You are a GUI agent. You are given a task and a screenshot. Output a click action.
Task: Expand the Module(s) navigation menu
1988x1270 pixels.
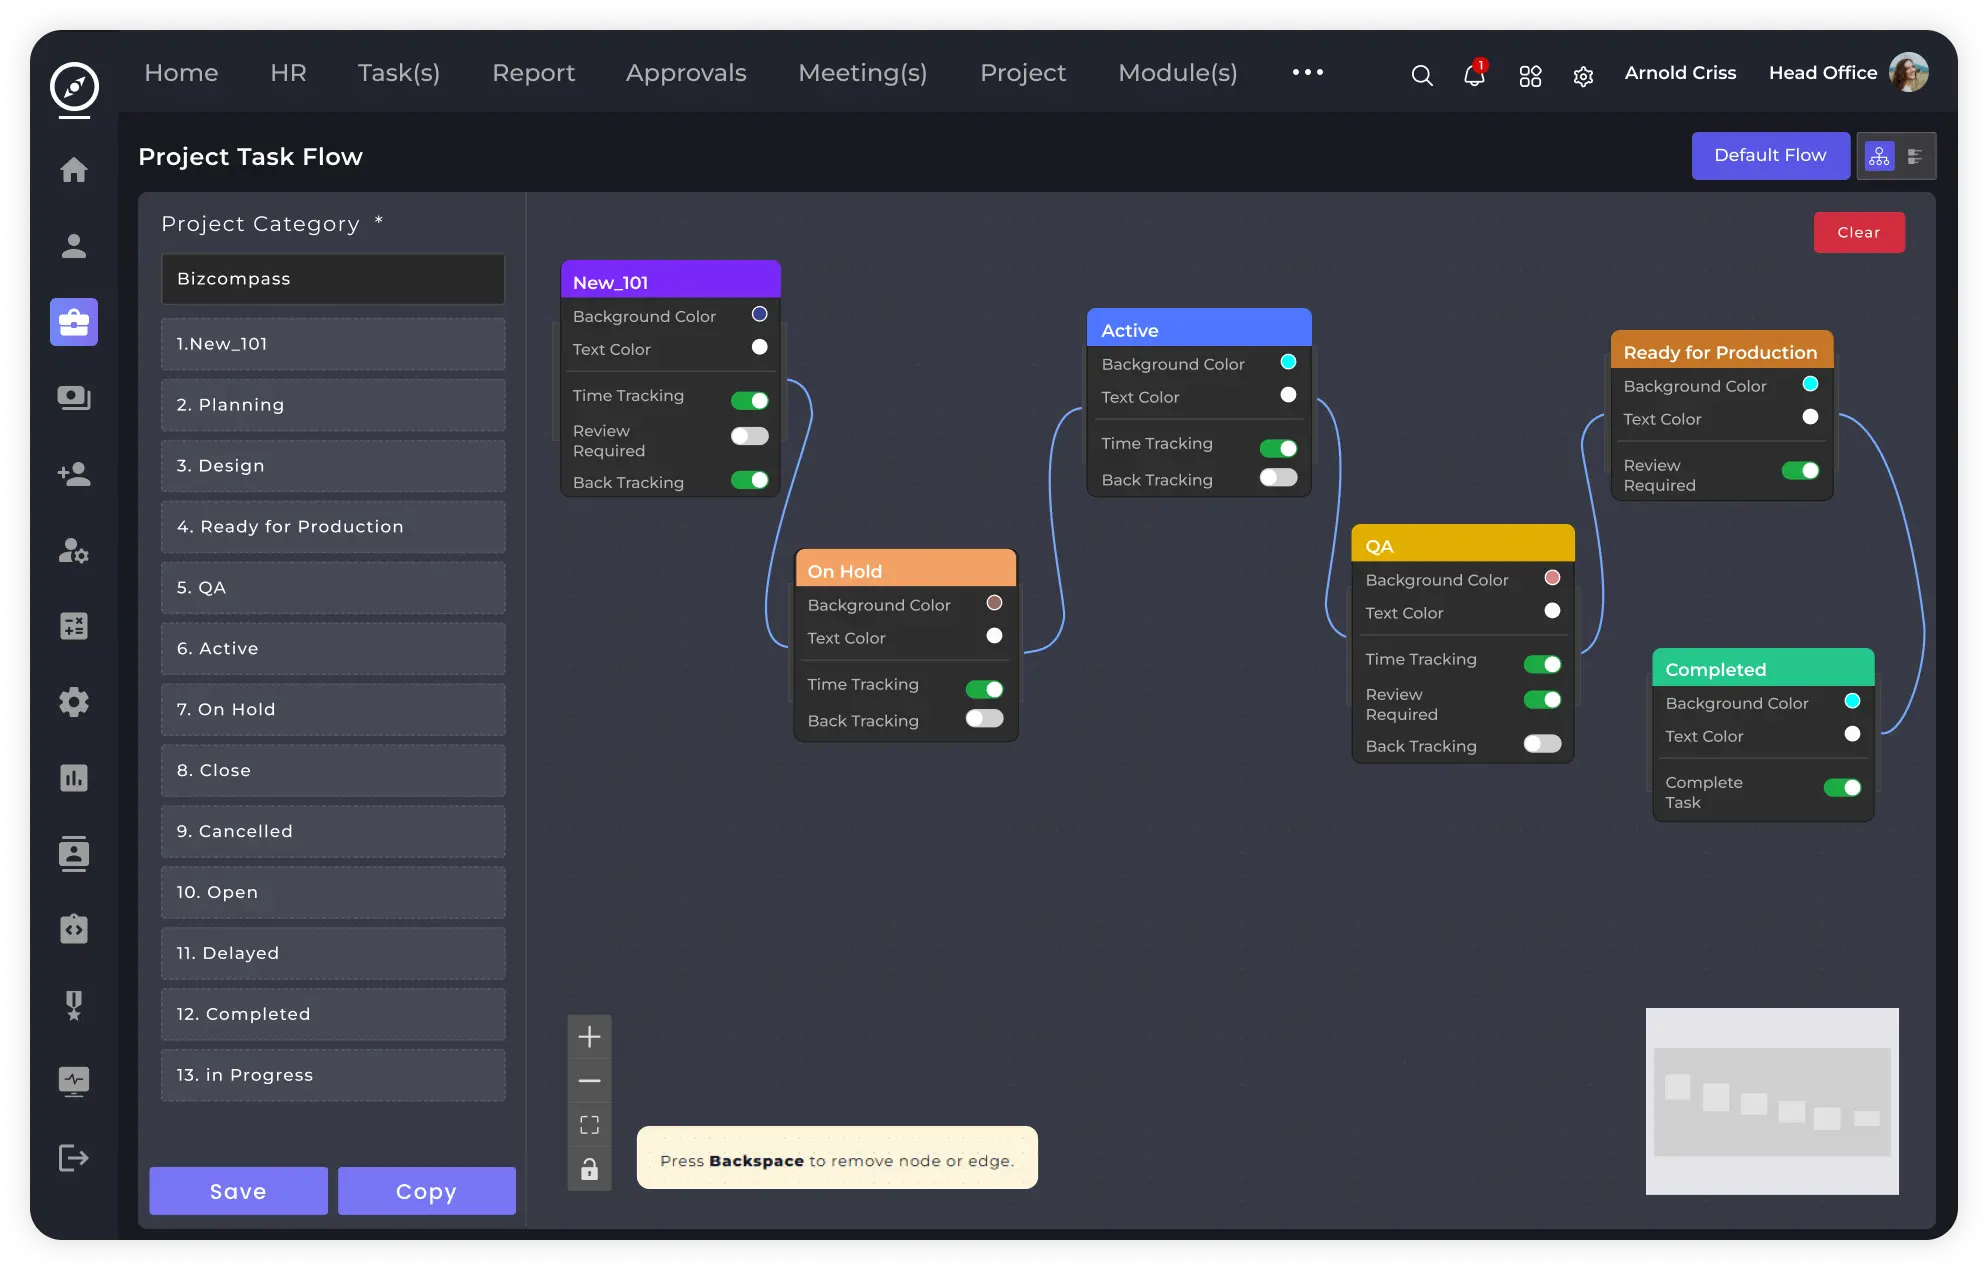(1178, 72)
